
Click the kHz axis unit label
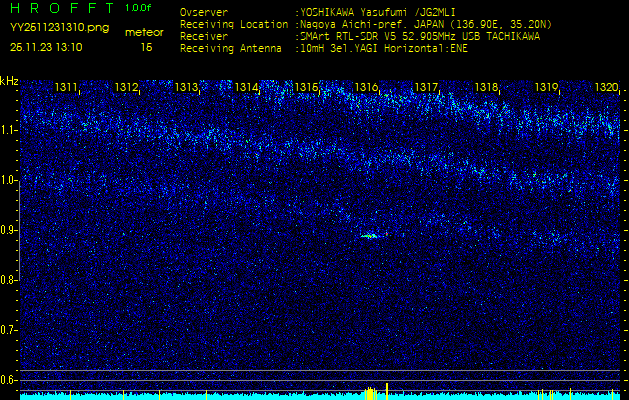coord(9,81)
